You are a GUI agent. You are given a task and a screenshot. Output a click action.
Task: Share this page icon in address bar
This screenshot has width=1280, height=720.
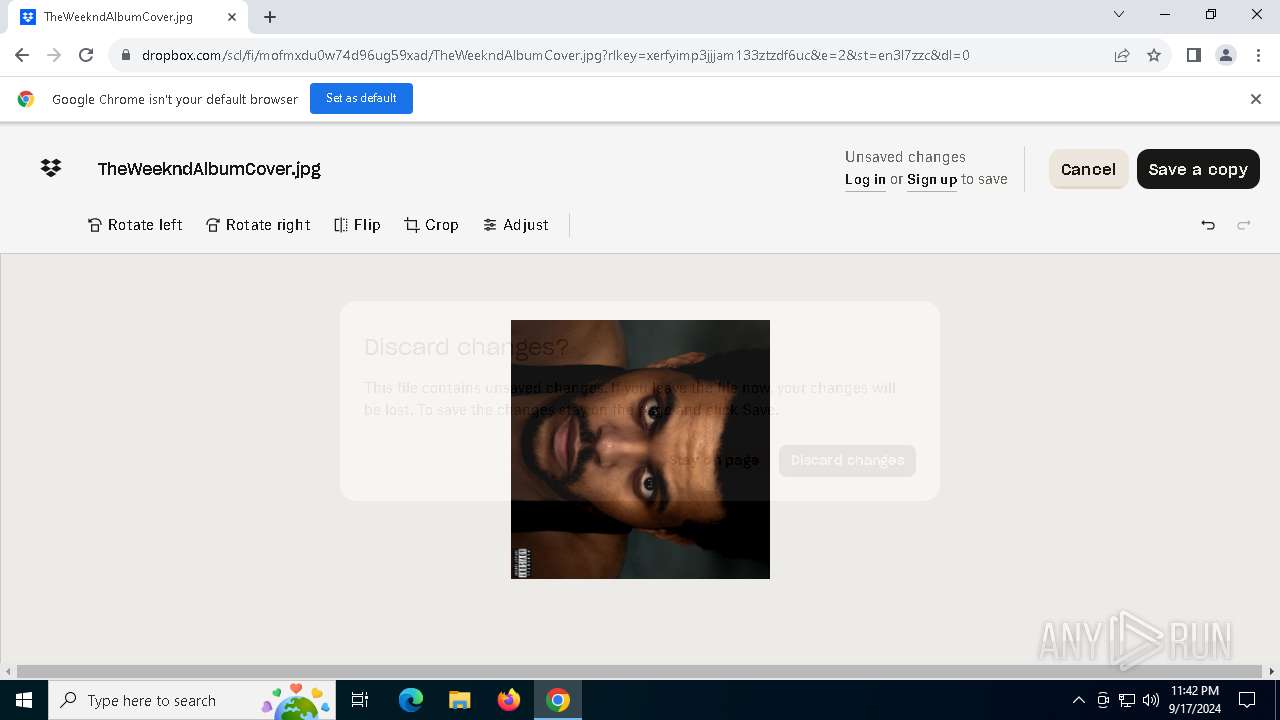1122,55
